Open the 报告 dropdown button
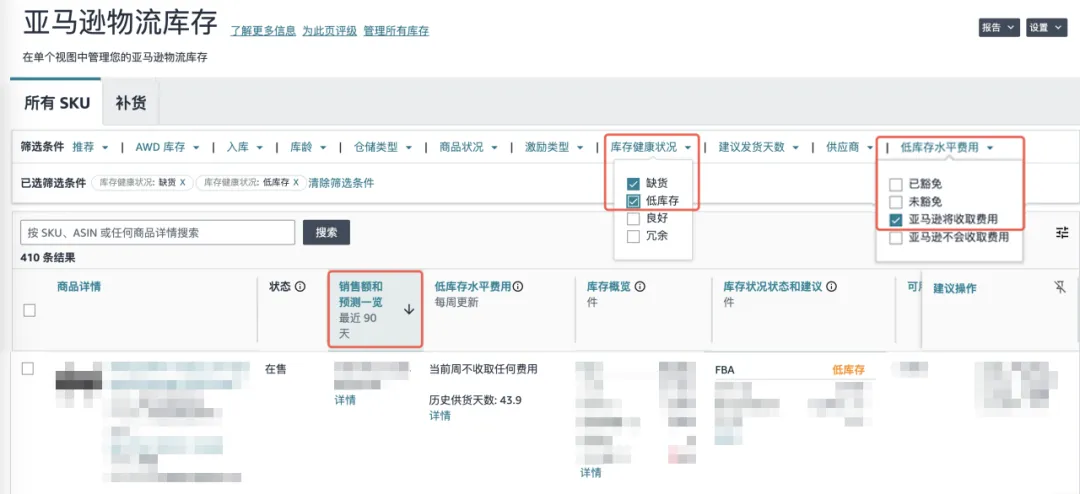The height and width of the screenshot is (494, 1080). pos(999,28)
